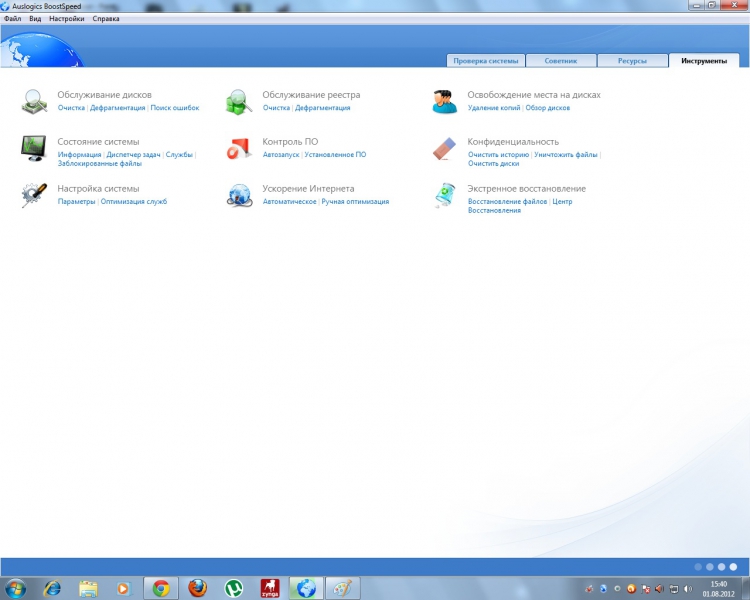Image resolution: width=750 pixels, height=600 pixels.
Task: Open the Диспетчер задач link
Action: click(x=133, y=155)
